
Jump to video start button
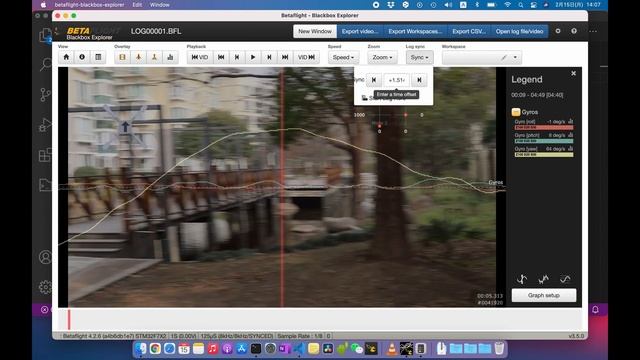click(200, 57)
